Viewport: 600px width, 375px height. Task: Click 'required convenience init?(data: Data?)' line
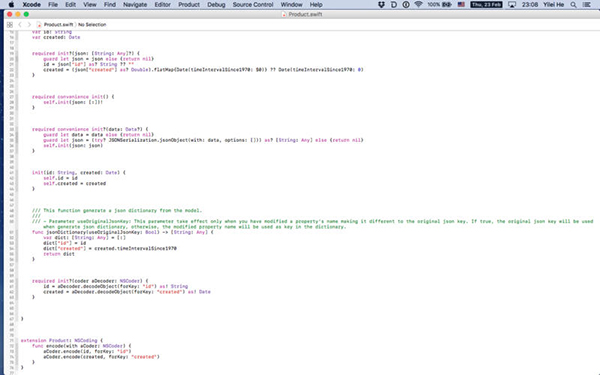coord(90,129)
